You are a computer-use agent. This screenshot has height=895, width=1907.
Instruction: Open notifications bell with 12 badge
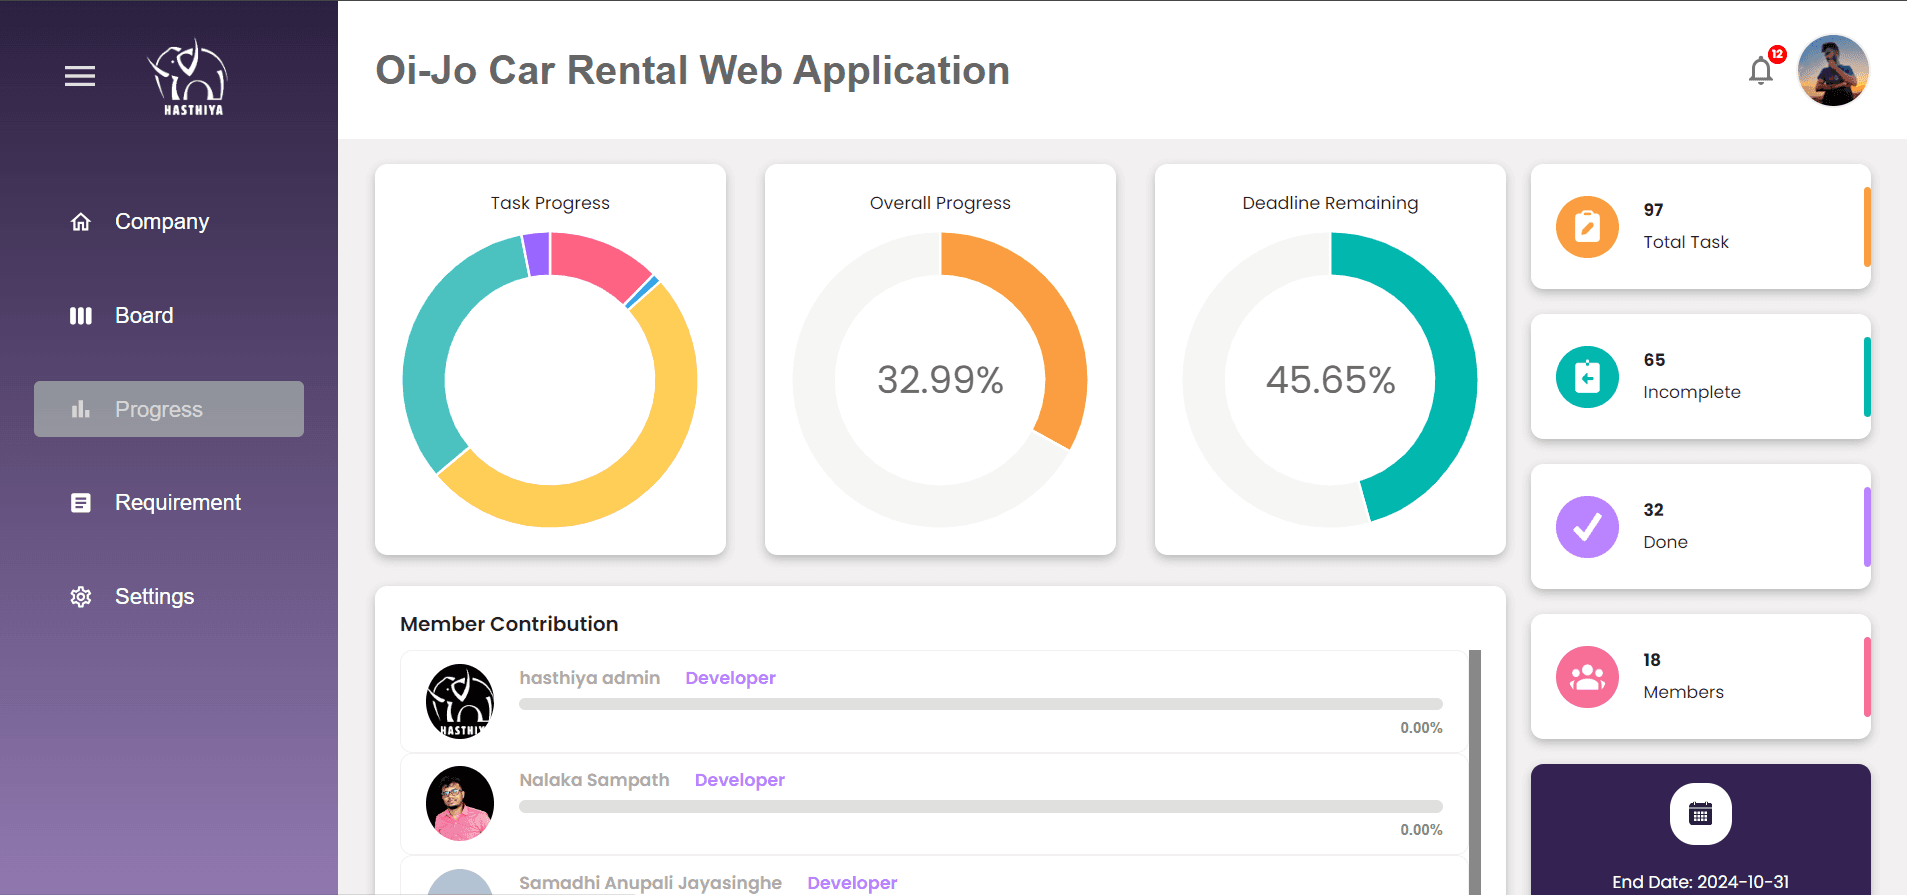pos(1761,71)
